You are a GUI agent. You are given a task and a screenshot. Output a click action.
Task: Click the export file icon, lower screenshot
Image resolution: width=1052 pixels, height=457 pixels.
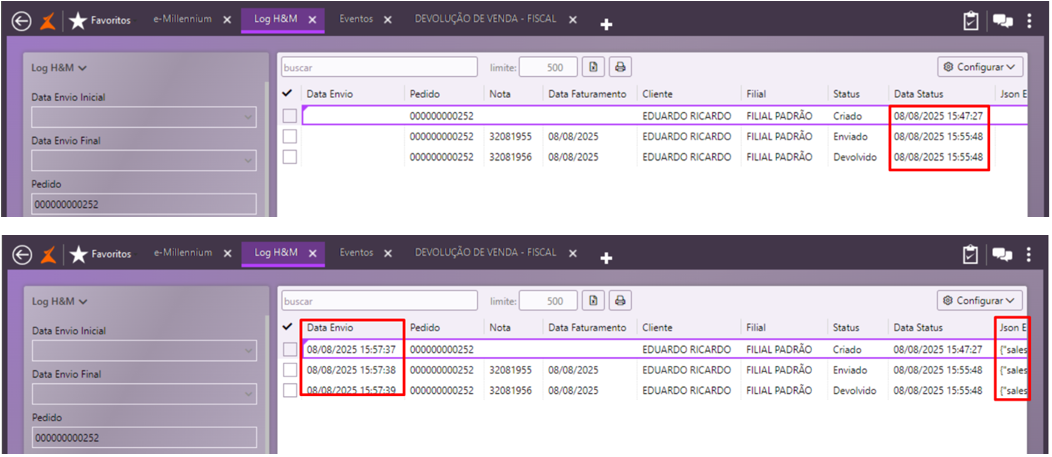point(593,301)
